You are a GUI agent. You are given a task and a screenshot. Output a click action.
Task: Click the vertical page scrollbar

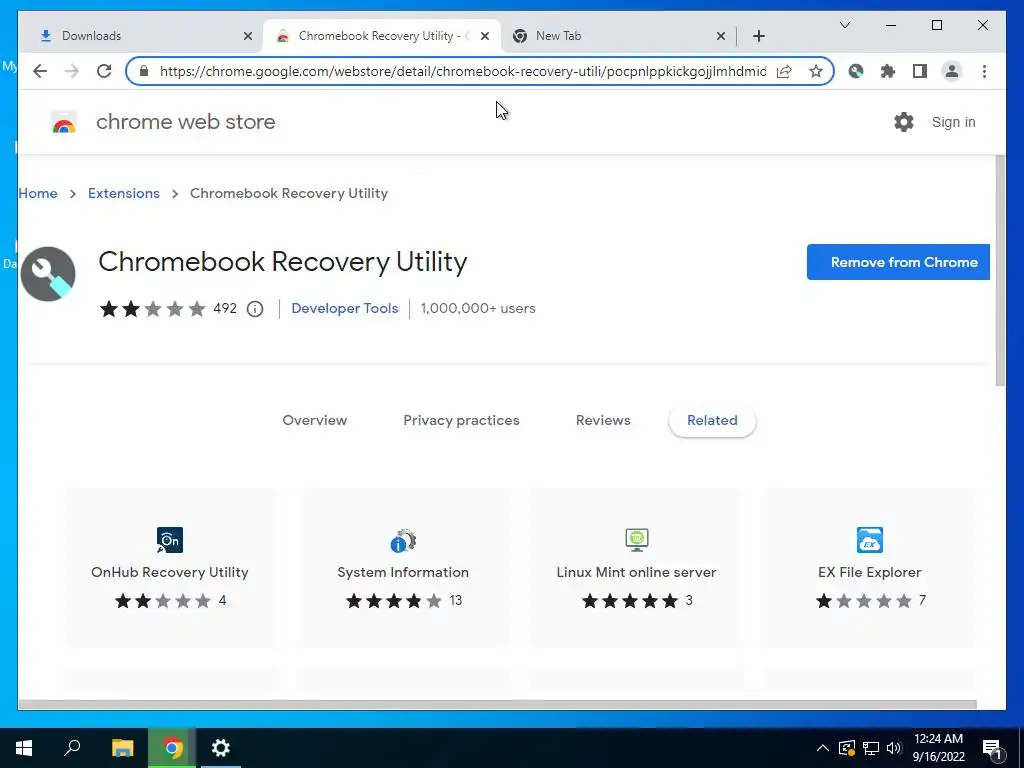pos(1000,270)
